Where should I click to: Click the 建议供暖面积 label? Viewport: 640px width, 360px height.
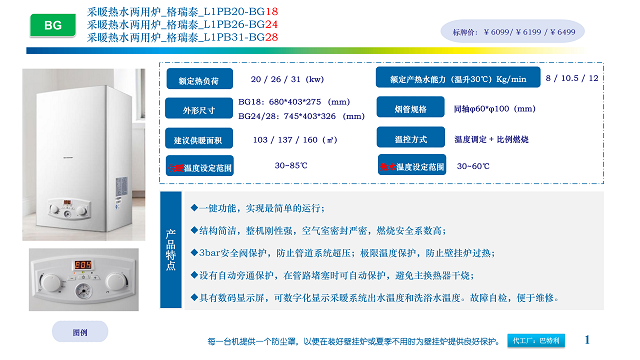click(x=199, y=139)
